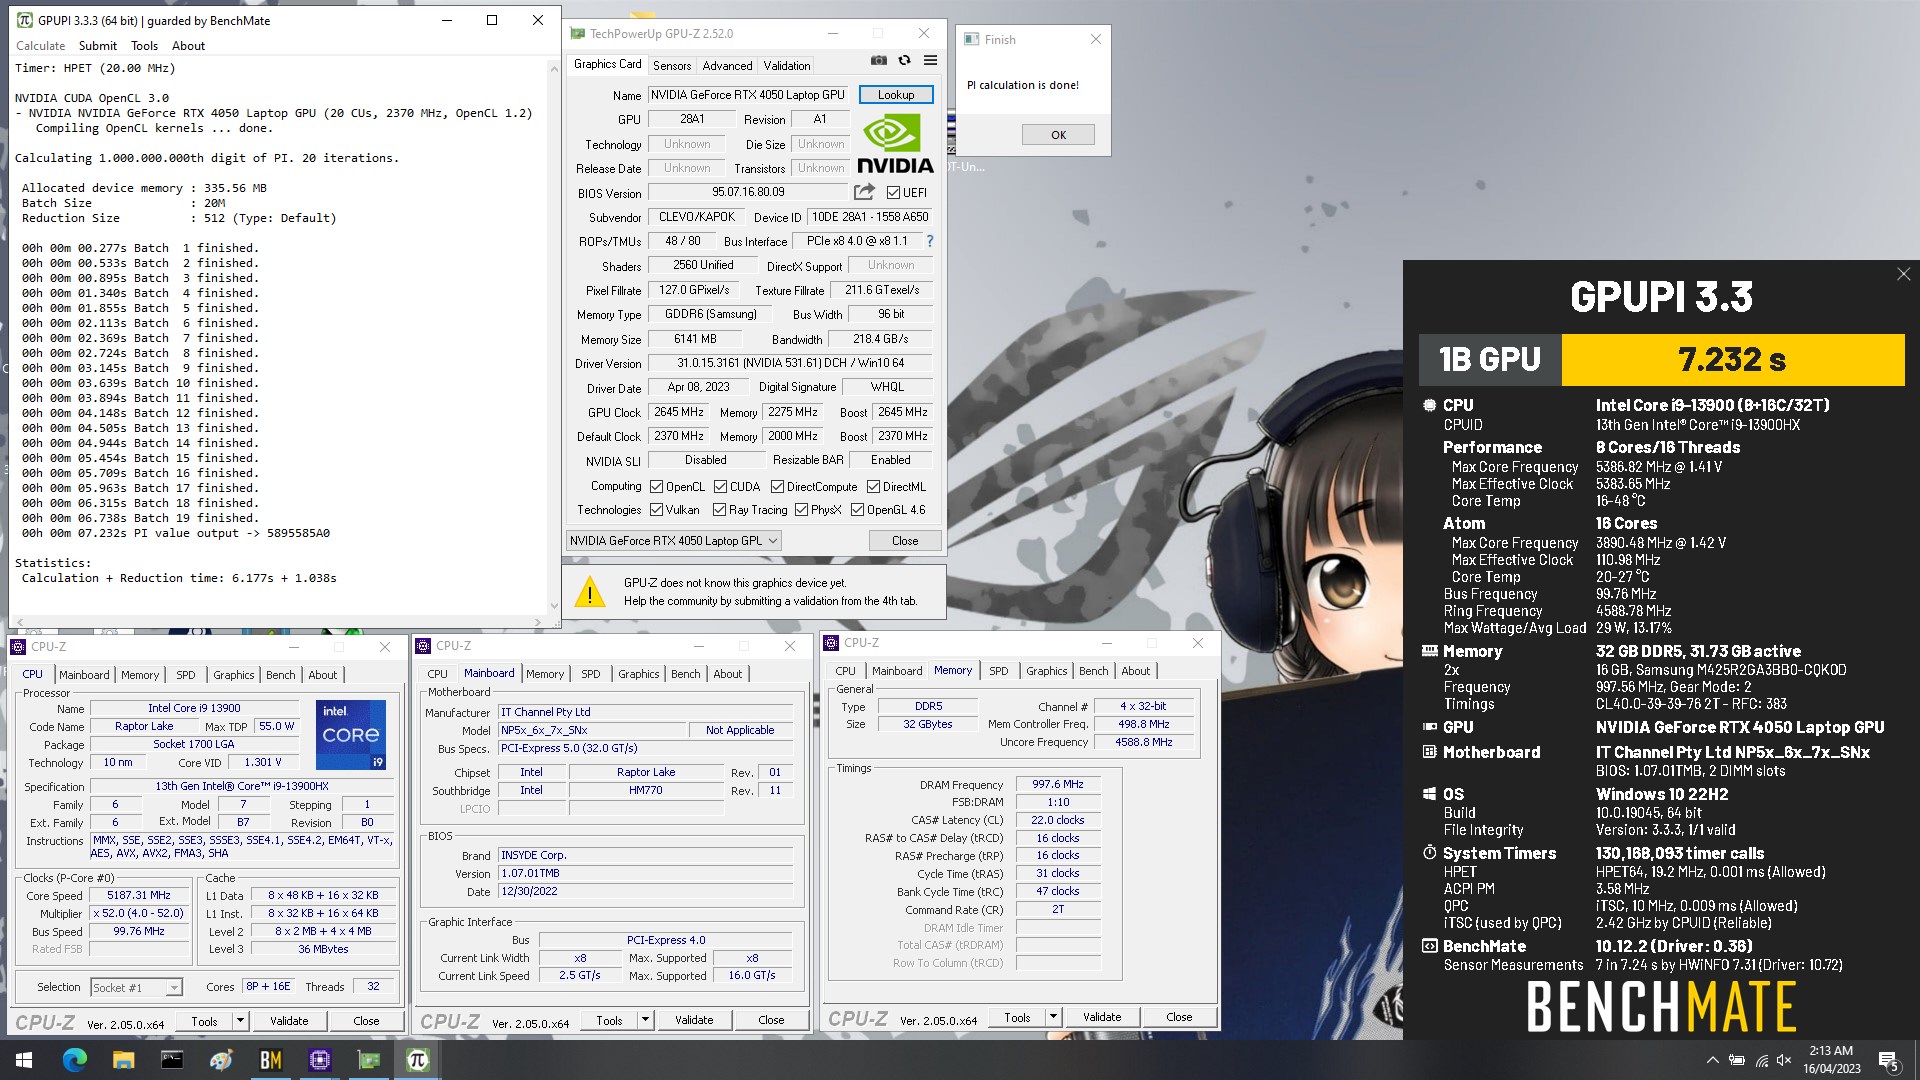This screenshot has width=1920, height=1080.
Task: Toggle the DirectML checkbox
Action: click(873, 487)
